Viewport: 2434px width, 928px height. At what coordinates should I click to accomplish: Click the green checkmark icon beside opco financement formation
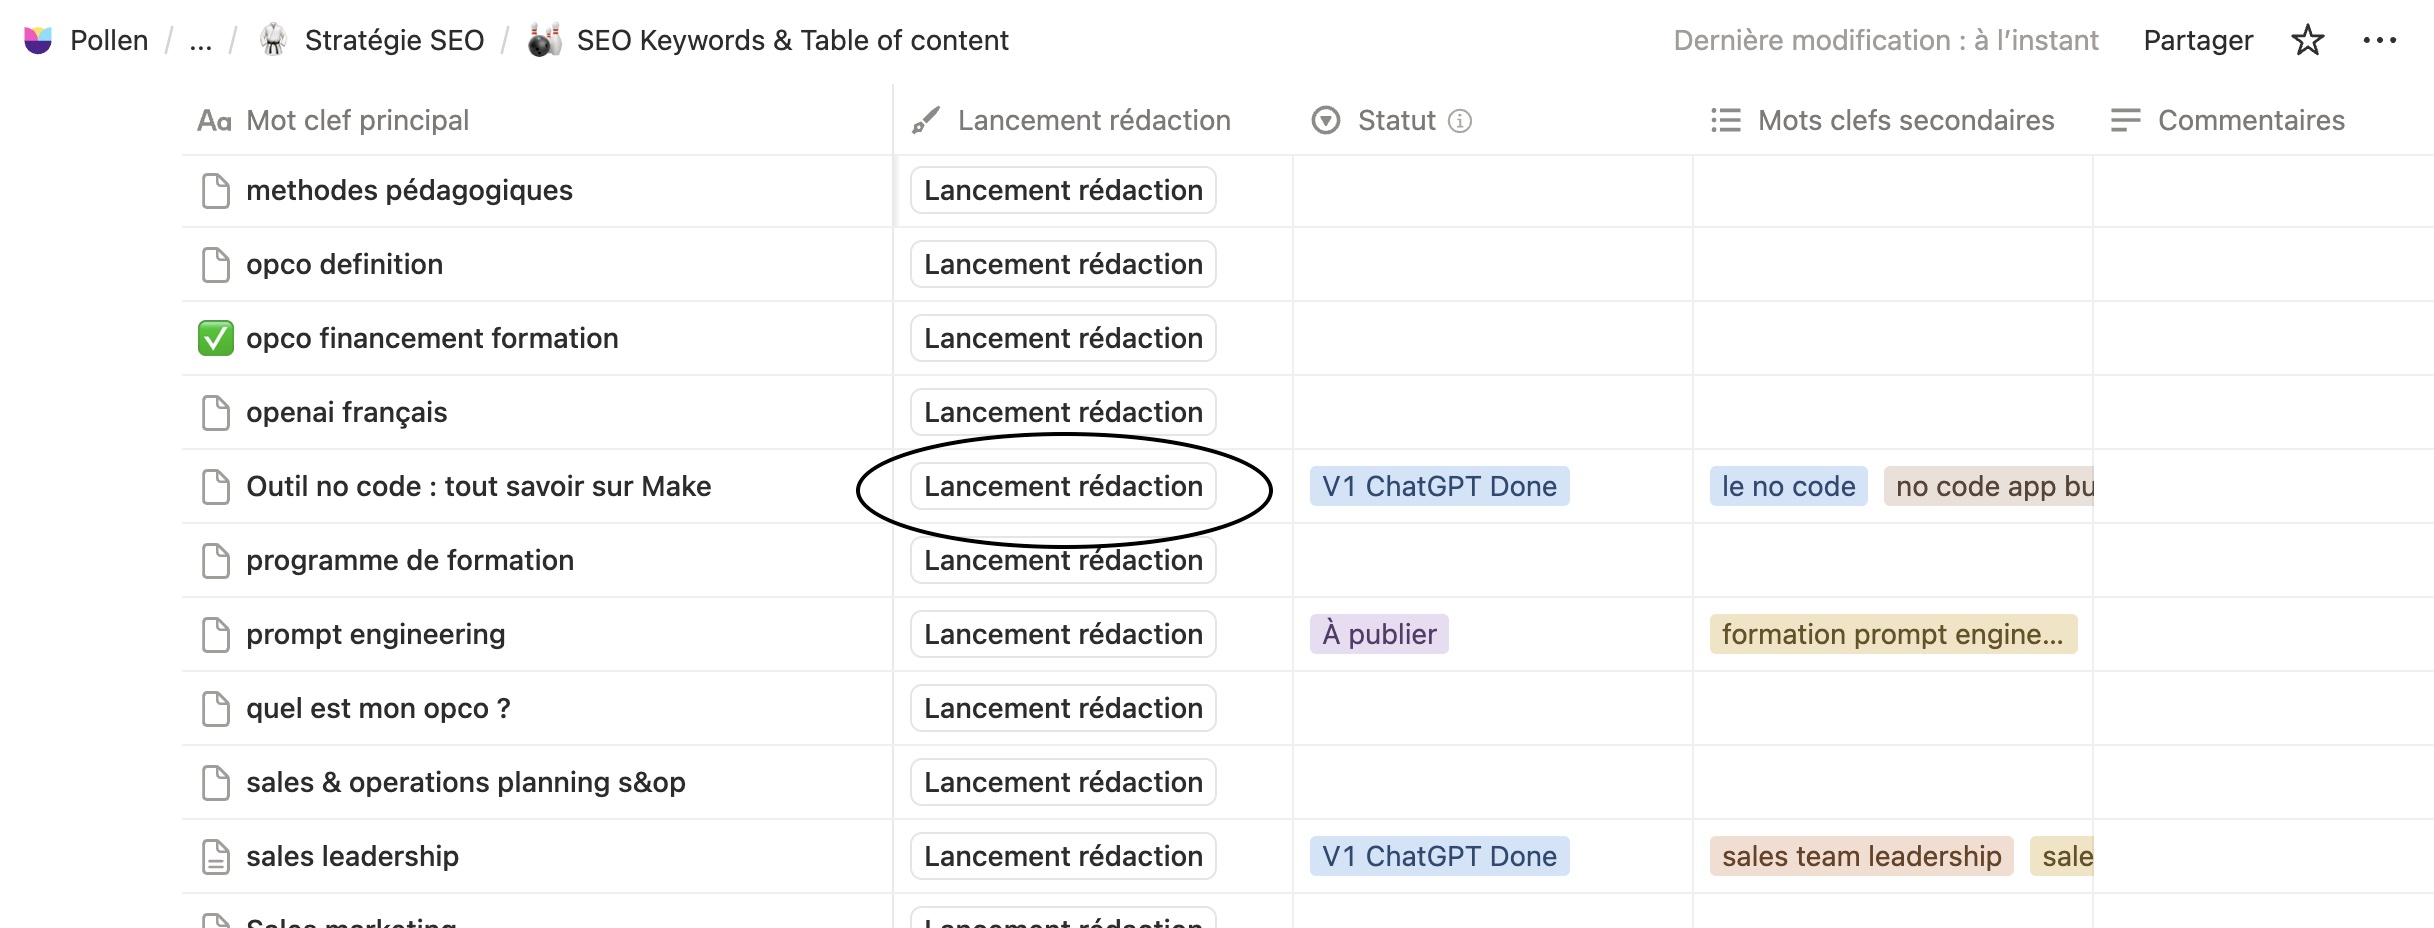tap(216, 338)
